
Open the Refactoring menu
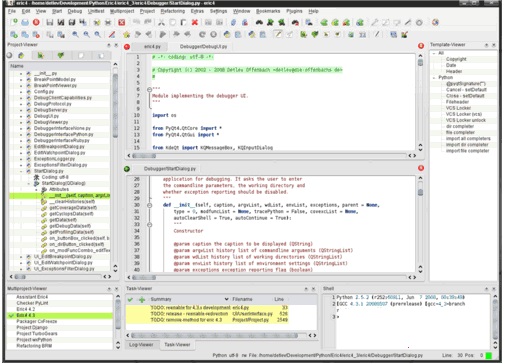click(173, 11)
